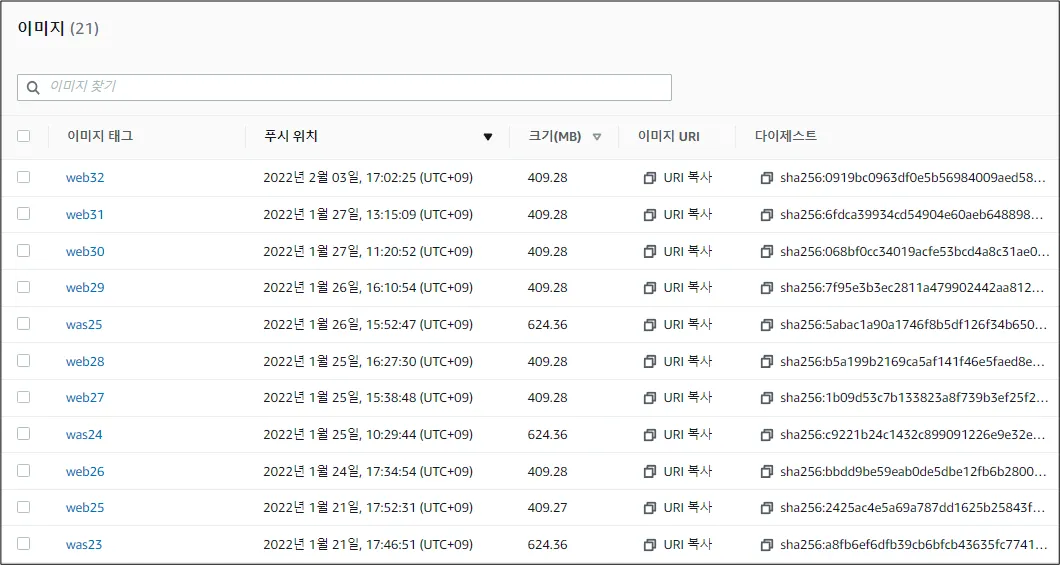1060x565 pixels.
Task: Open the was24 image tag link
Action: point(84,435)
